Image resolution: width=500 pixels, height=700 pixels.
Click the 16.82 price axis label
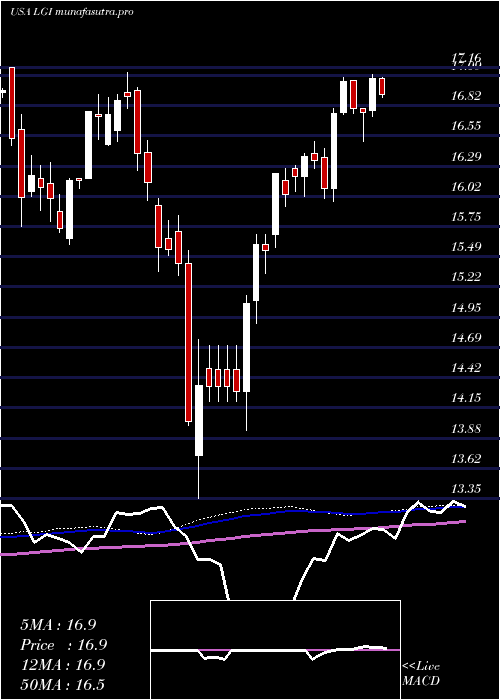[467, 96]
